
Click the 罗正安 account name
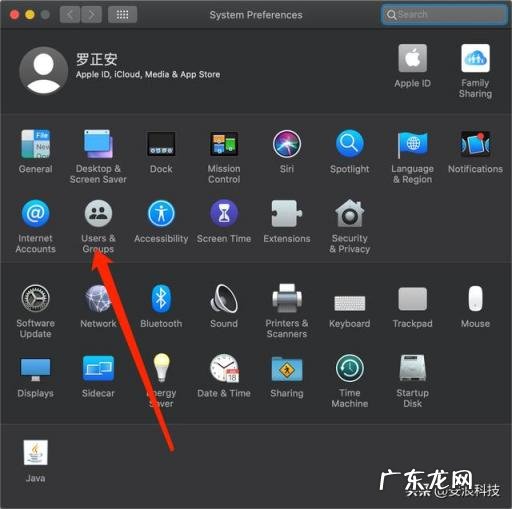click(96, 59)
